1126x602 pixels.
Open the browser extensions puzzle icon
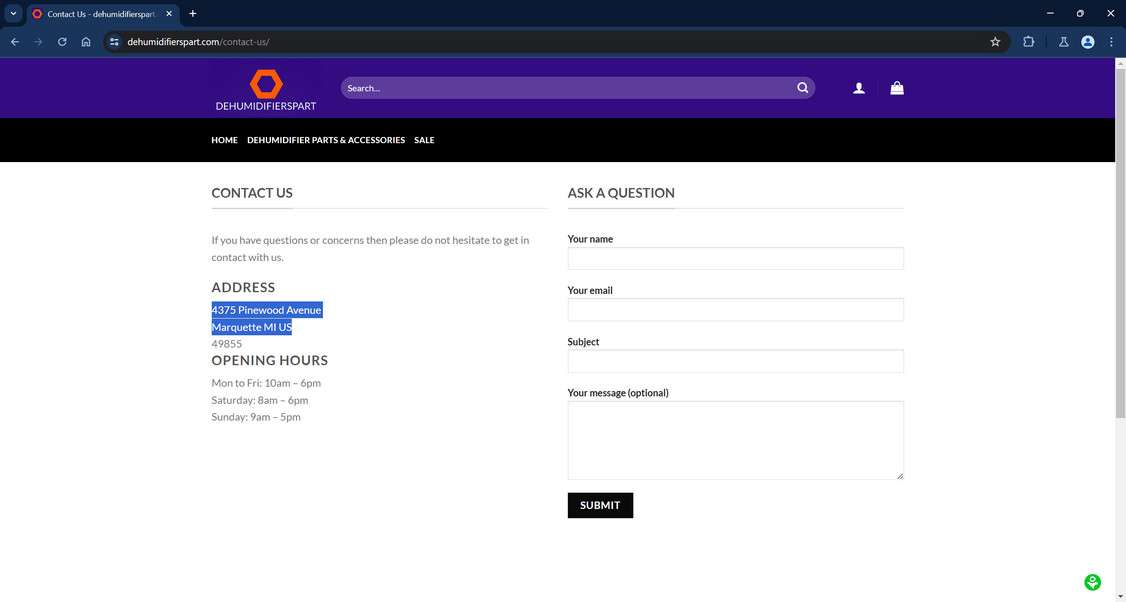(x=1028, y=42)
